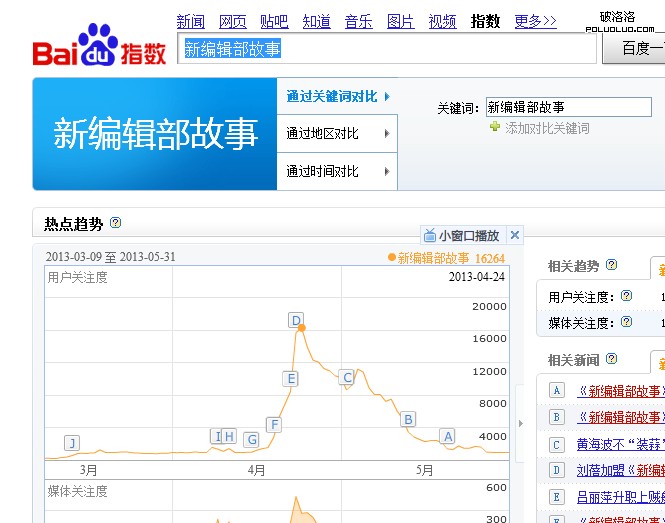665x523 pixels.
Task: Expand side panel with the gray arrow handle
Action: tap(520, 423)
